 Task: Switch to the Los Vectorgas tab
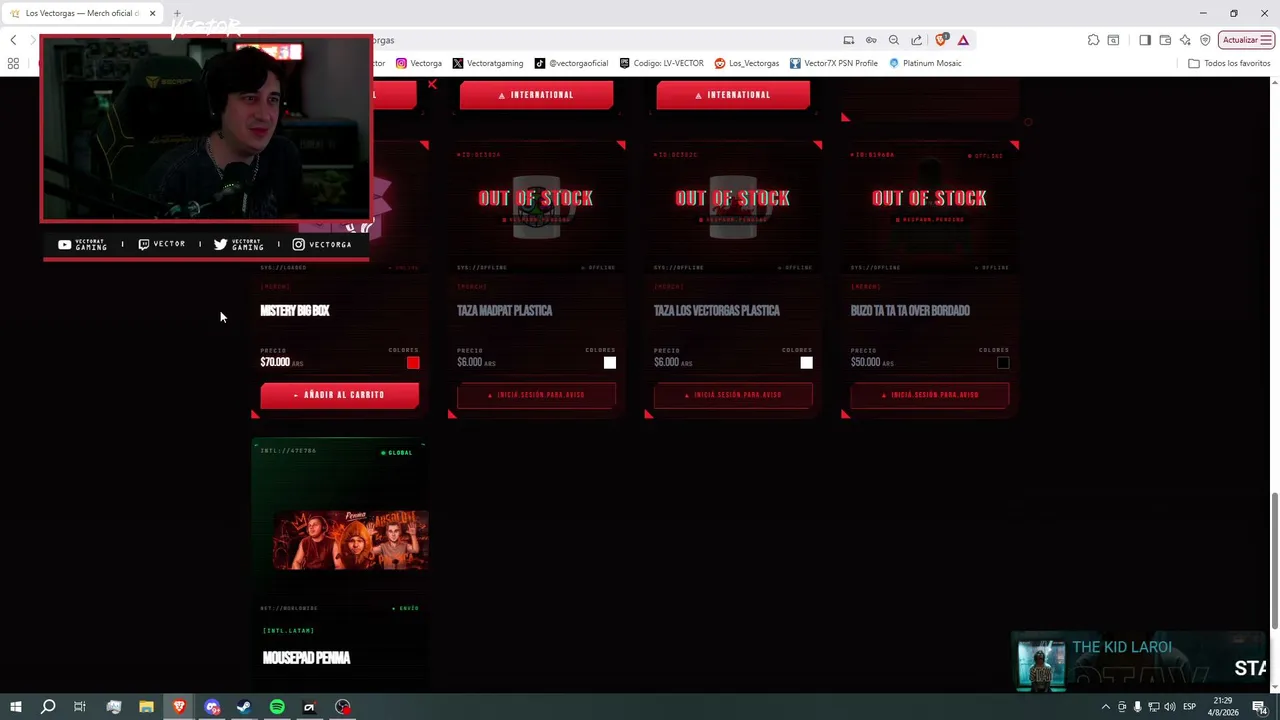pyautogui.click(x=82, y=14)
